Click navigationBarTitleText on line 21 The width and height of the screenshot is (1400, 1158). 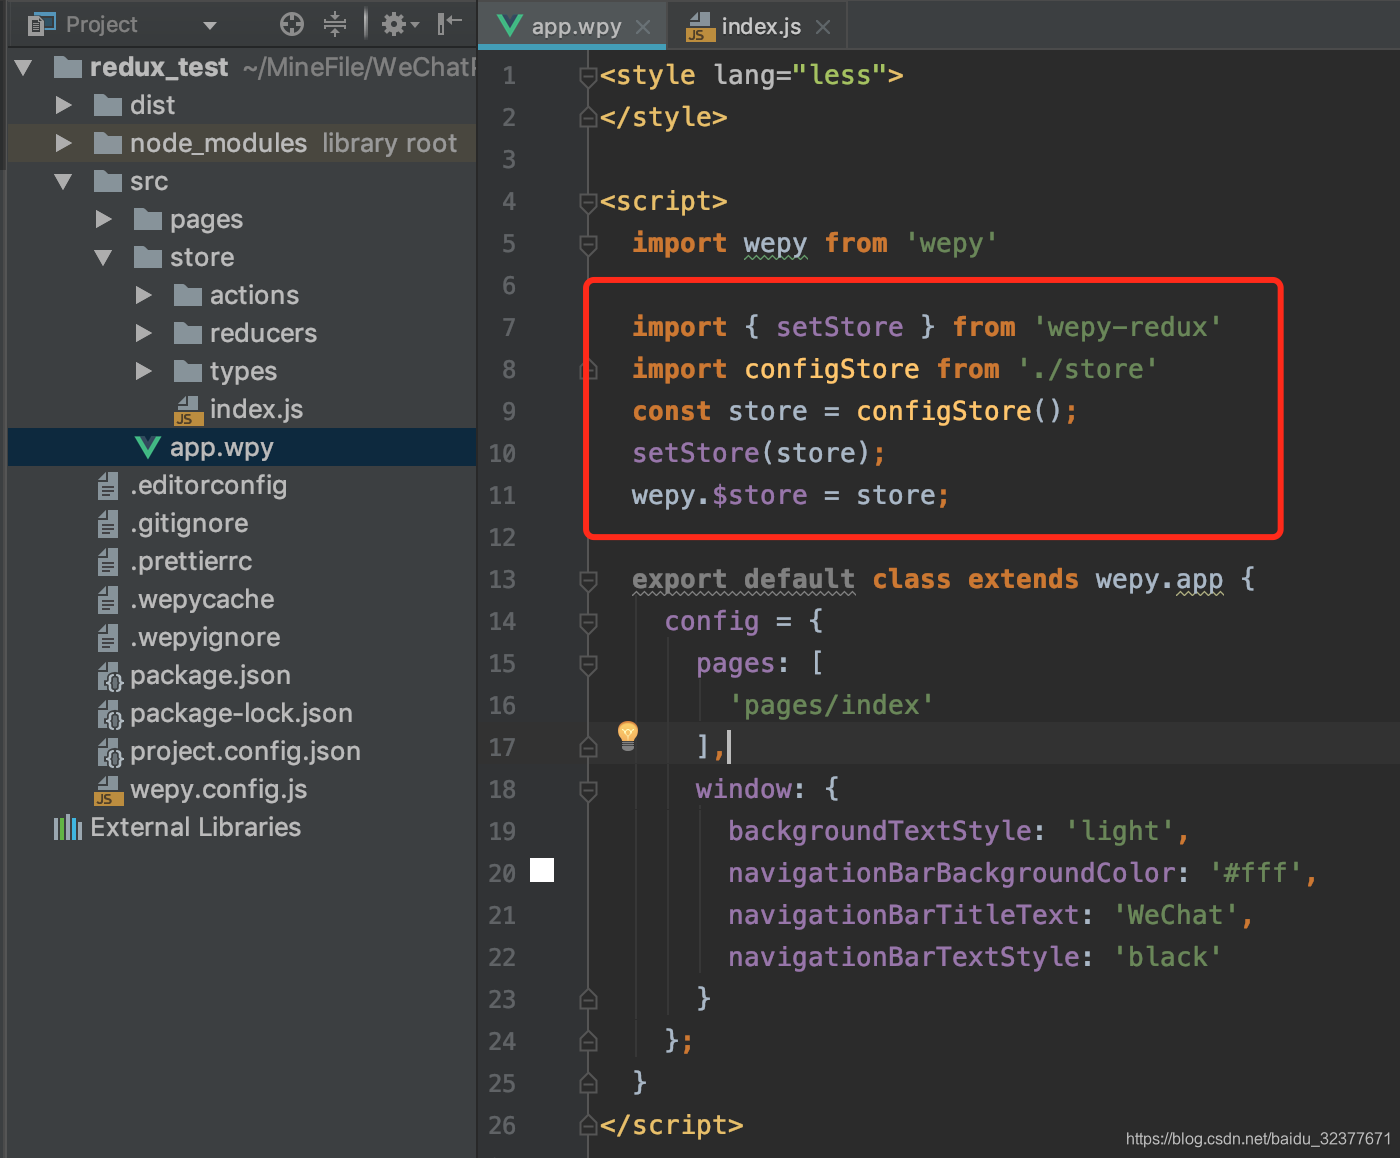pyautogui.click(x=903, y=915)
